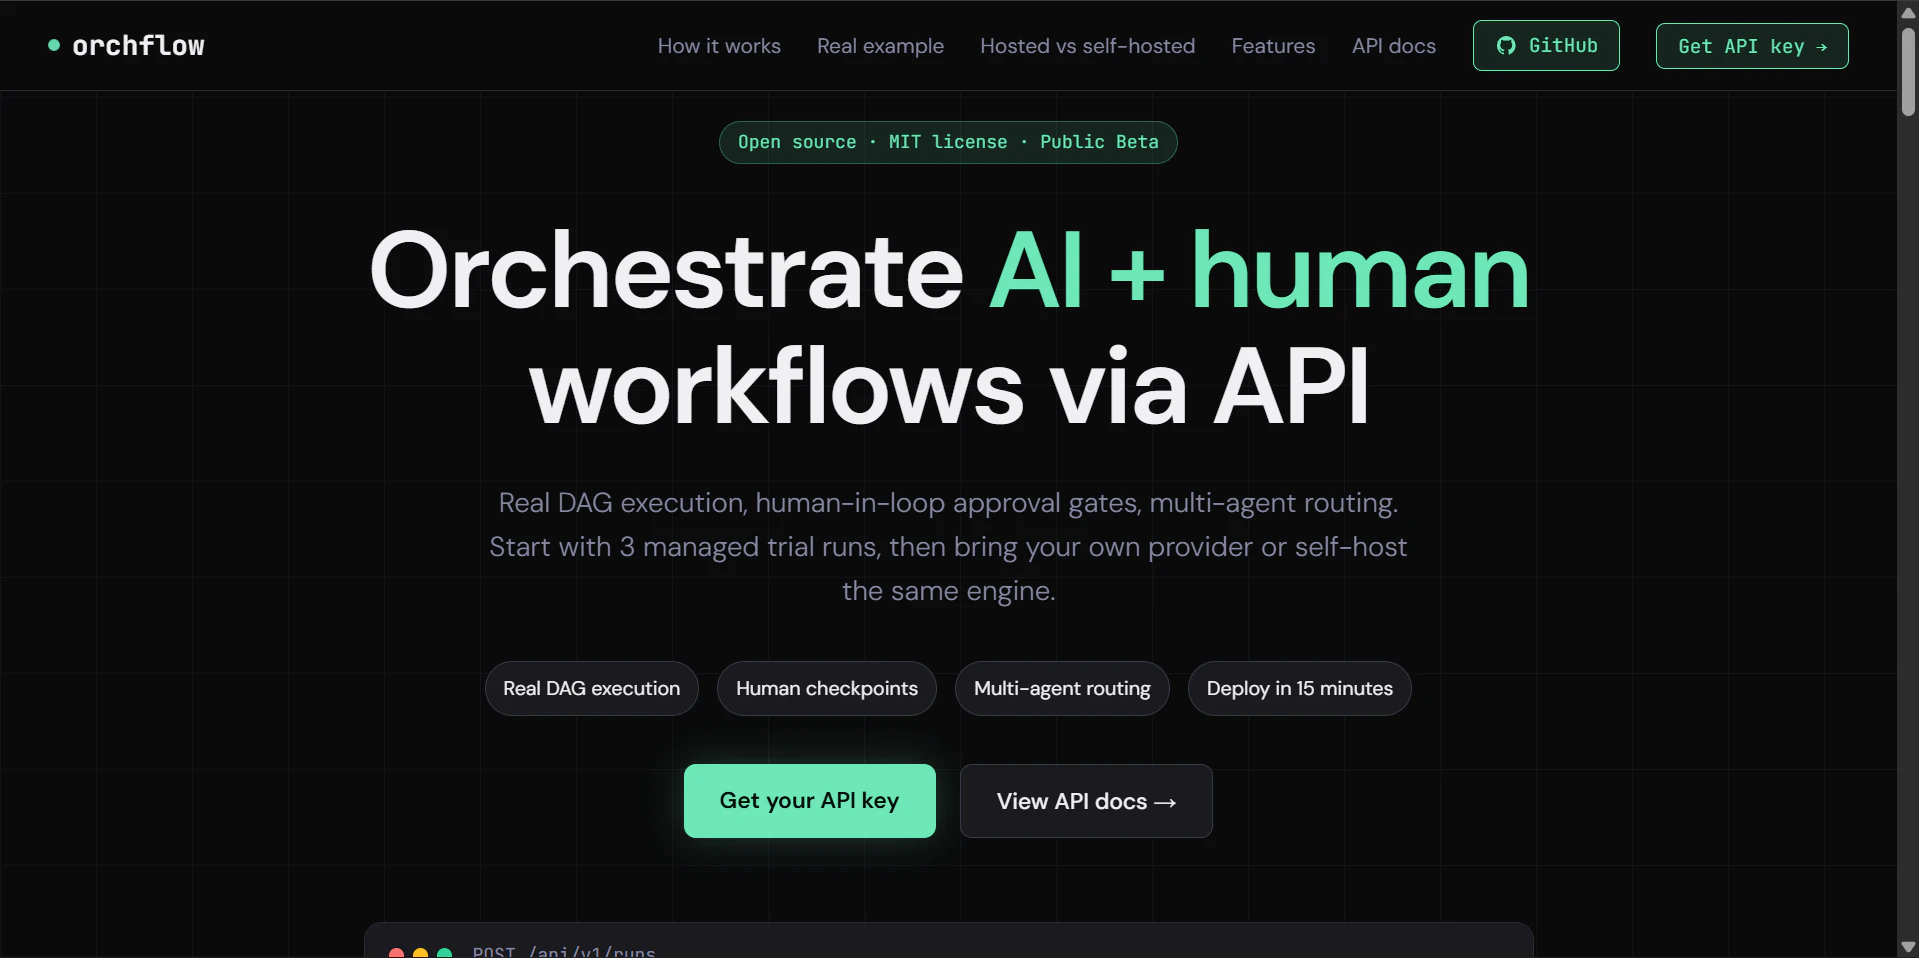Viewport: 1919px width, 958px height.
Task: Click the green Get your API key button
Action: [810, 801]
